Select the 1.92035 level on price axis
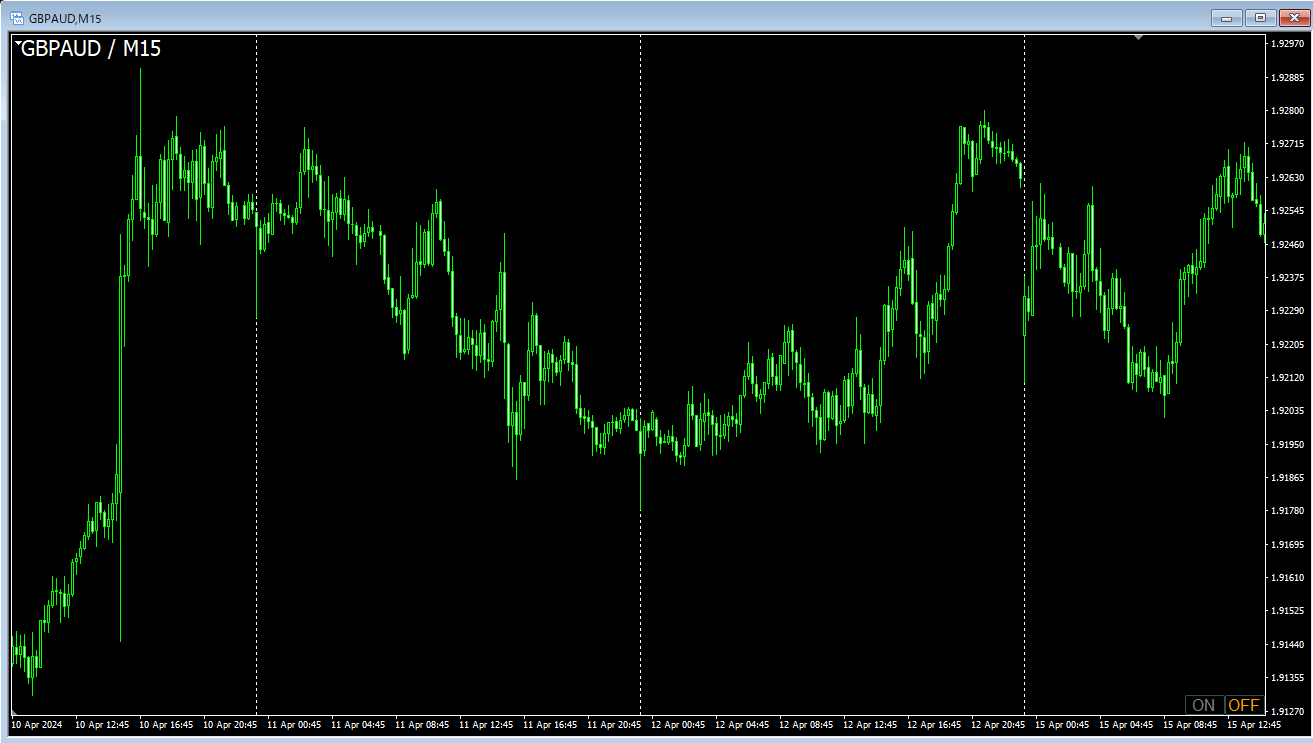The width and height of the screenshot is (1313, 743). click(x=1288, y=411)
